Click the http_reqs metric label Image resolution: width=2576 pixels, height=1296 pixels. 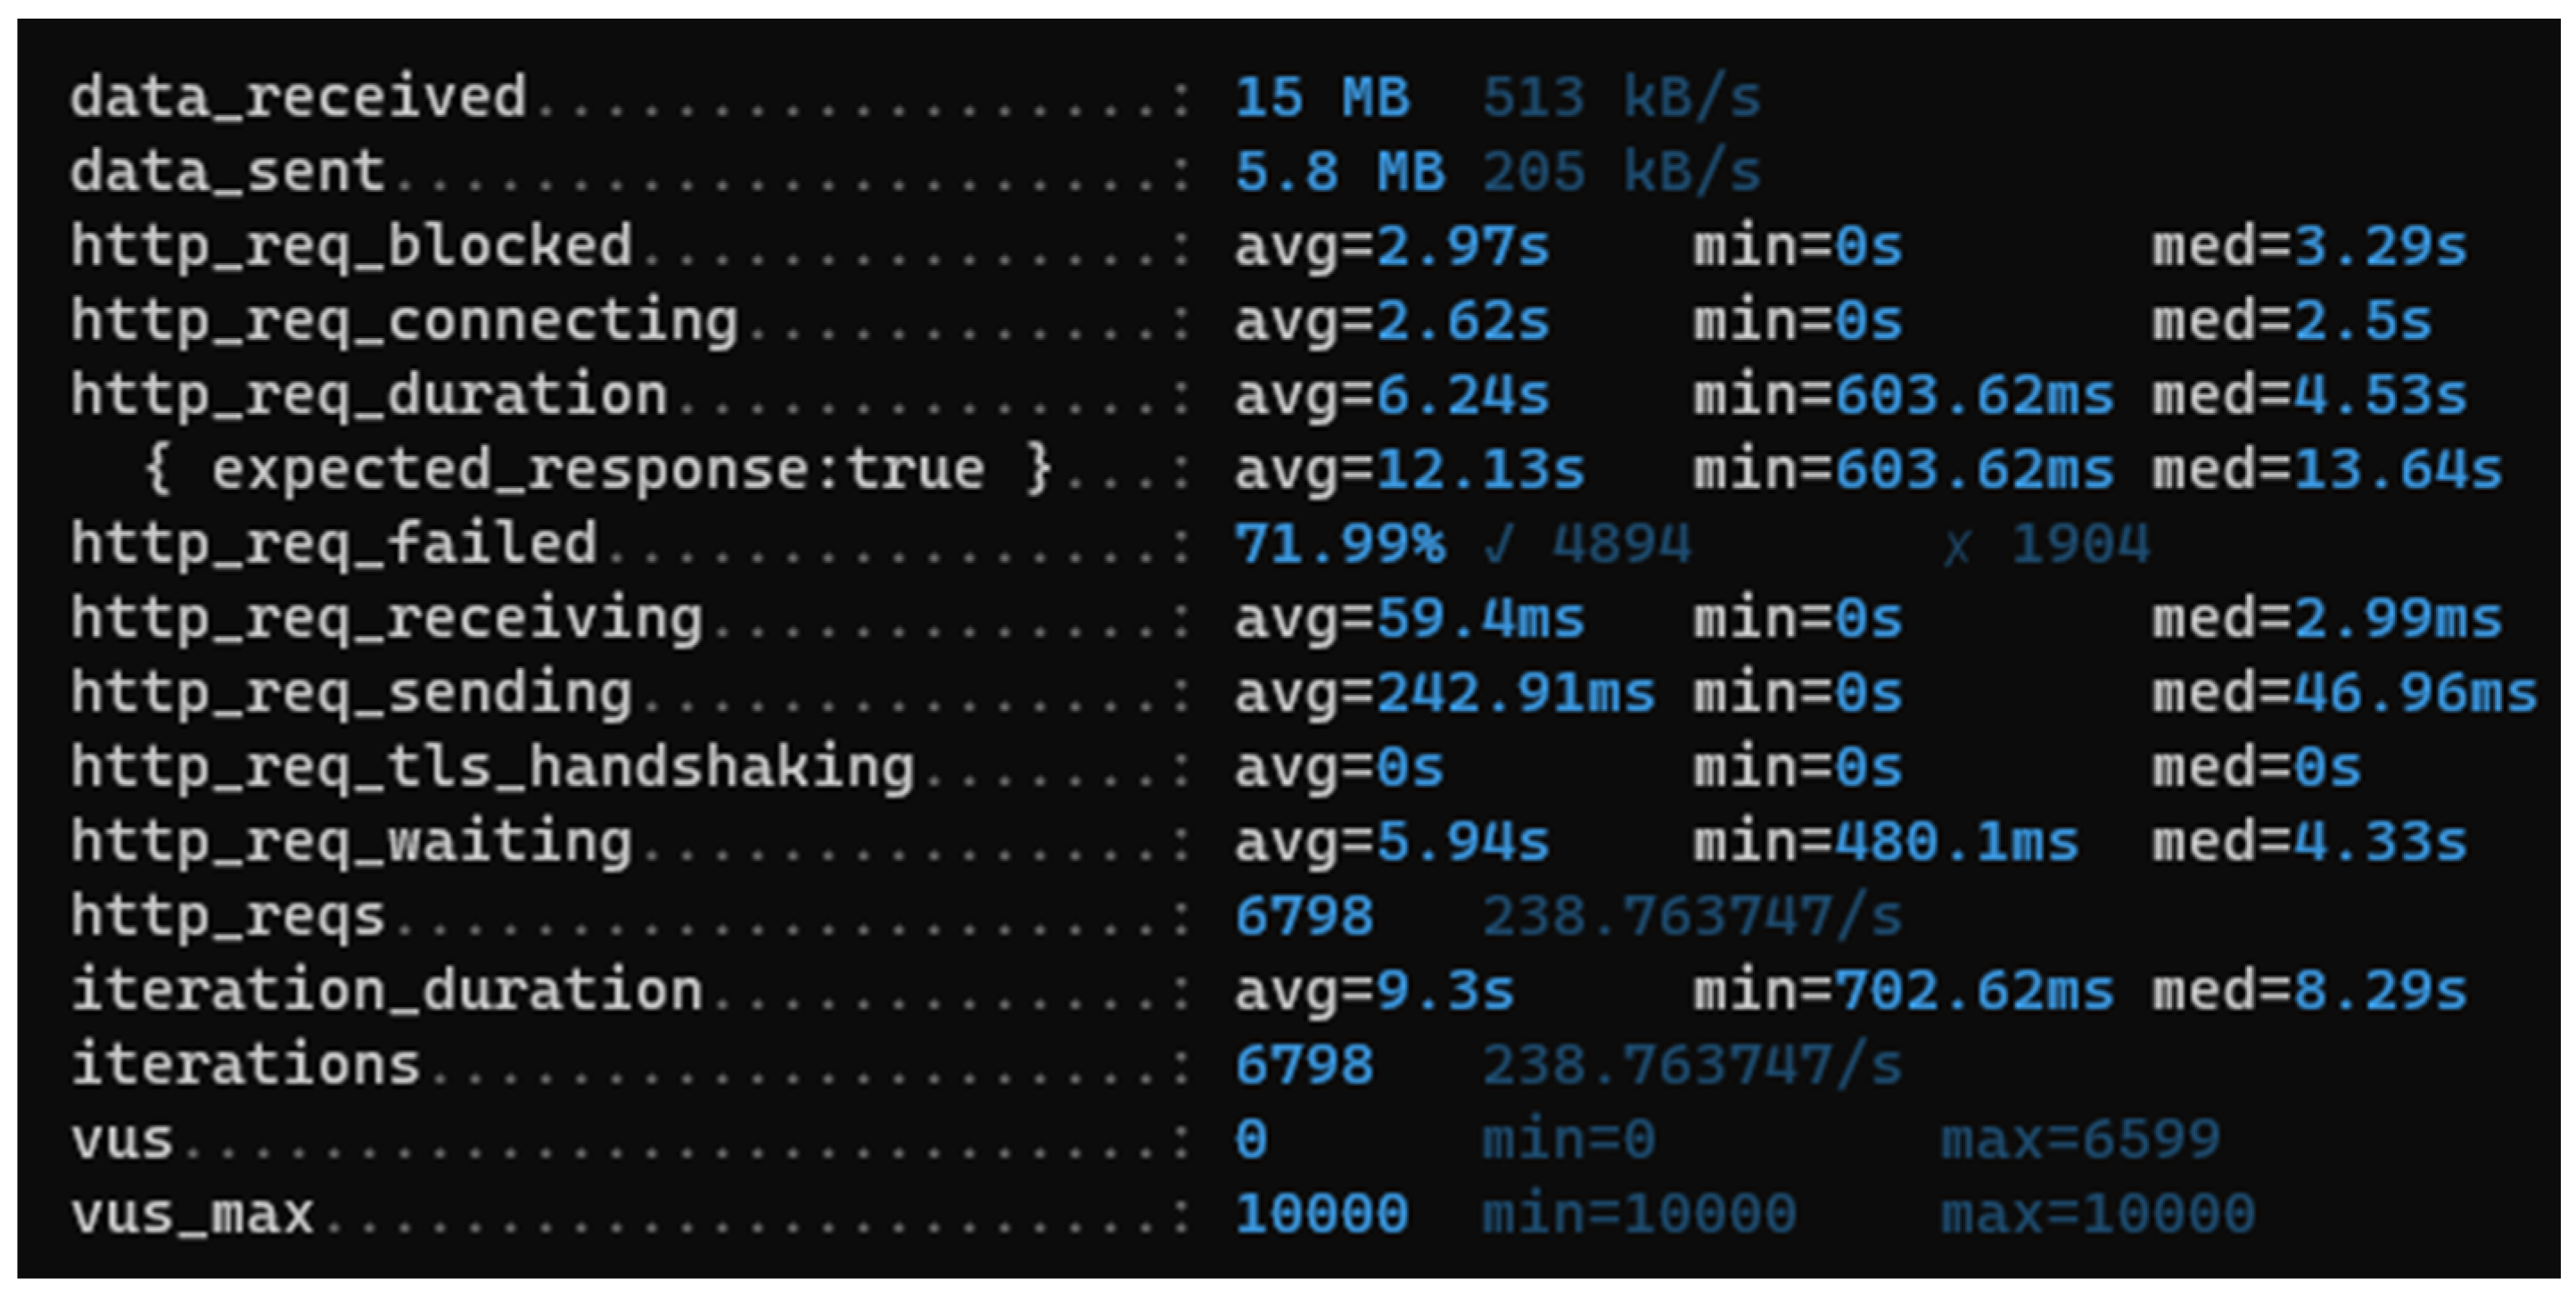click(227, 916)
